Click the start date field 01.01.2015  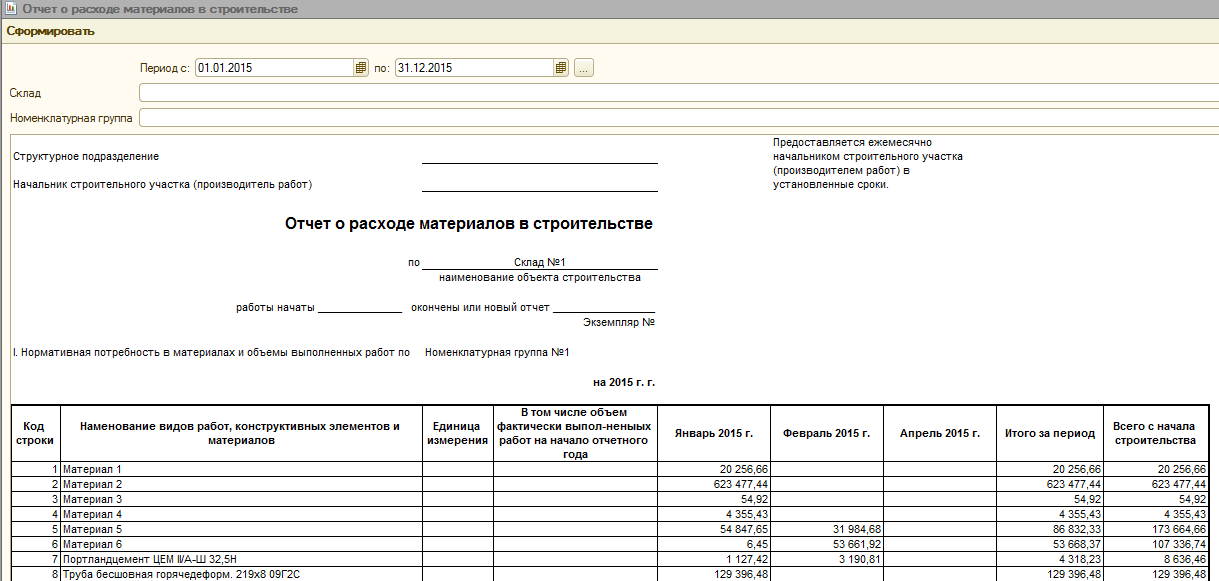[x=274, y=68]
